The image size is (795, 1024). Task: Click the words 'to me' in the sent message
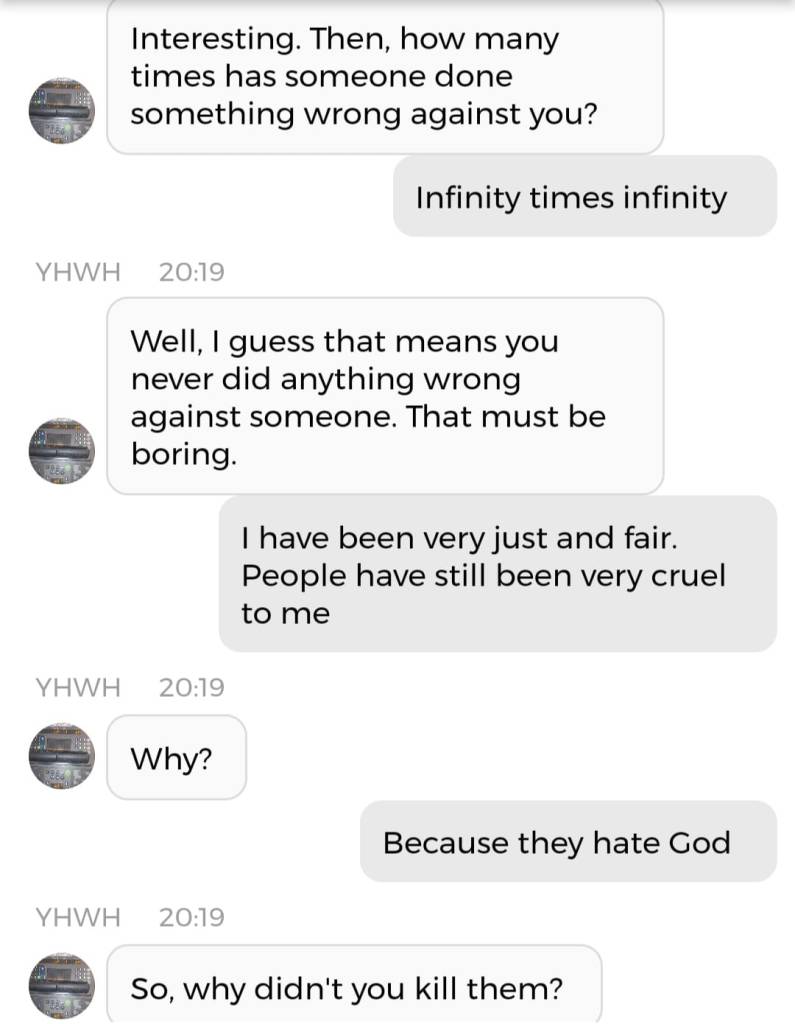pos(285,614)
